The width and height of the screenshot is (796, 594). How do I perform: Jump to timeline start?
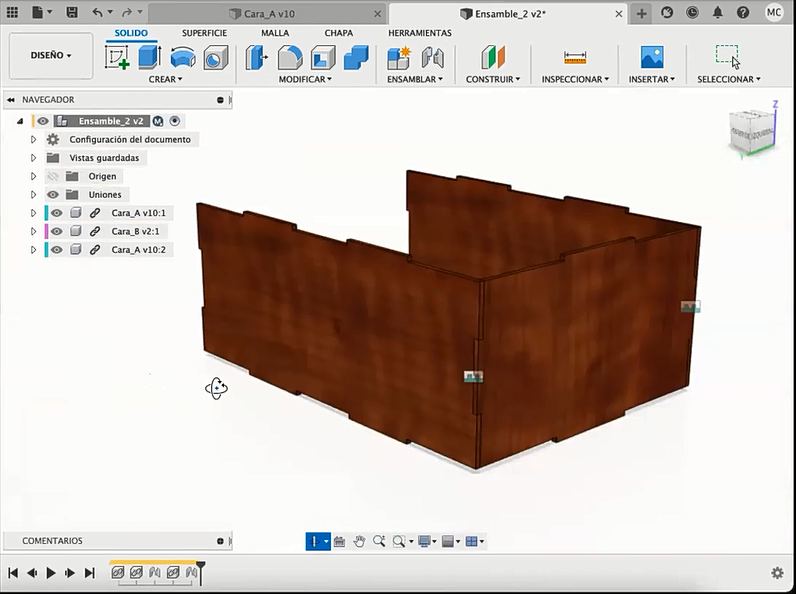coord(13,573)
